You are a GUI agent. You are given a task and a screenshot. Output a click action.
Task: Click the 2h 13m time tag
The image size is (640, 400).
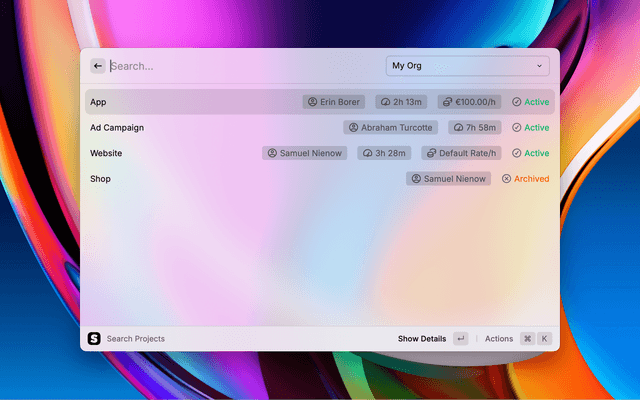click(x=403, y=102)
